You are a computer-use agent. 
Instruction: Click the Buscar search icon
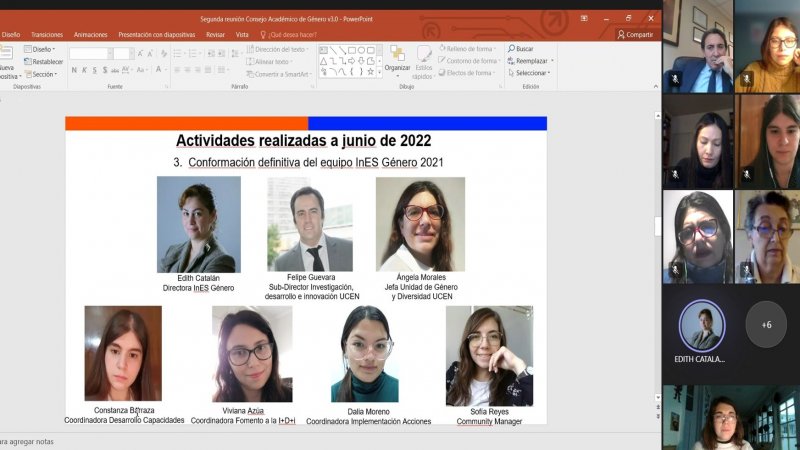tap(511, 48)
